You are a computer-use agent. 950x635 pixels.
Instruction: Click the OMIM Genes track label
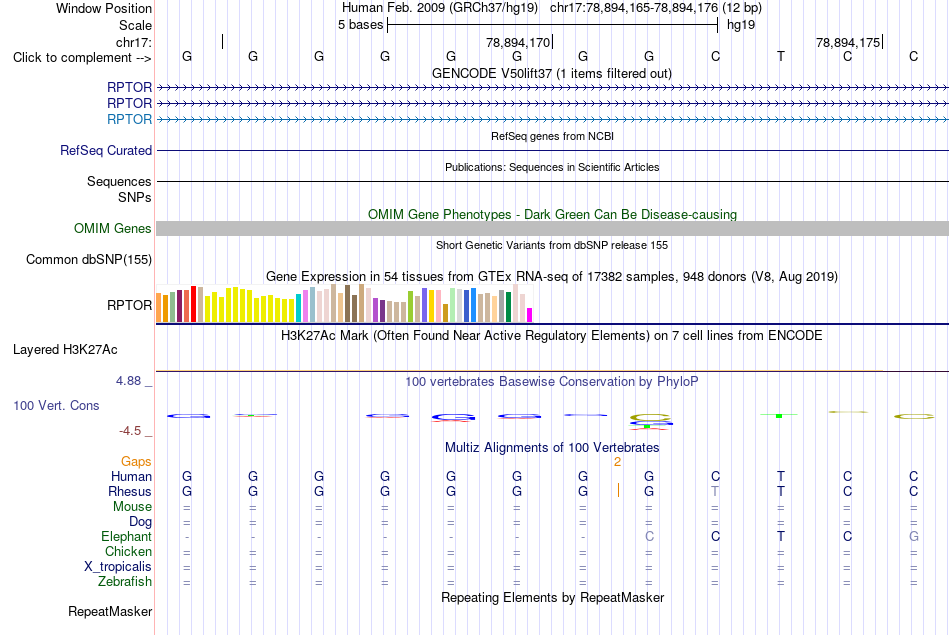point(113,228)
